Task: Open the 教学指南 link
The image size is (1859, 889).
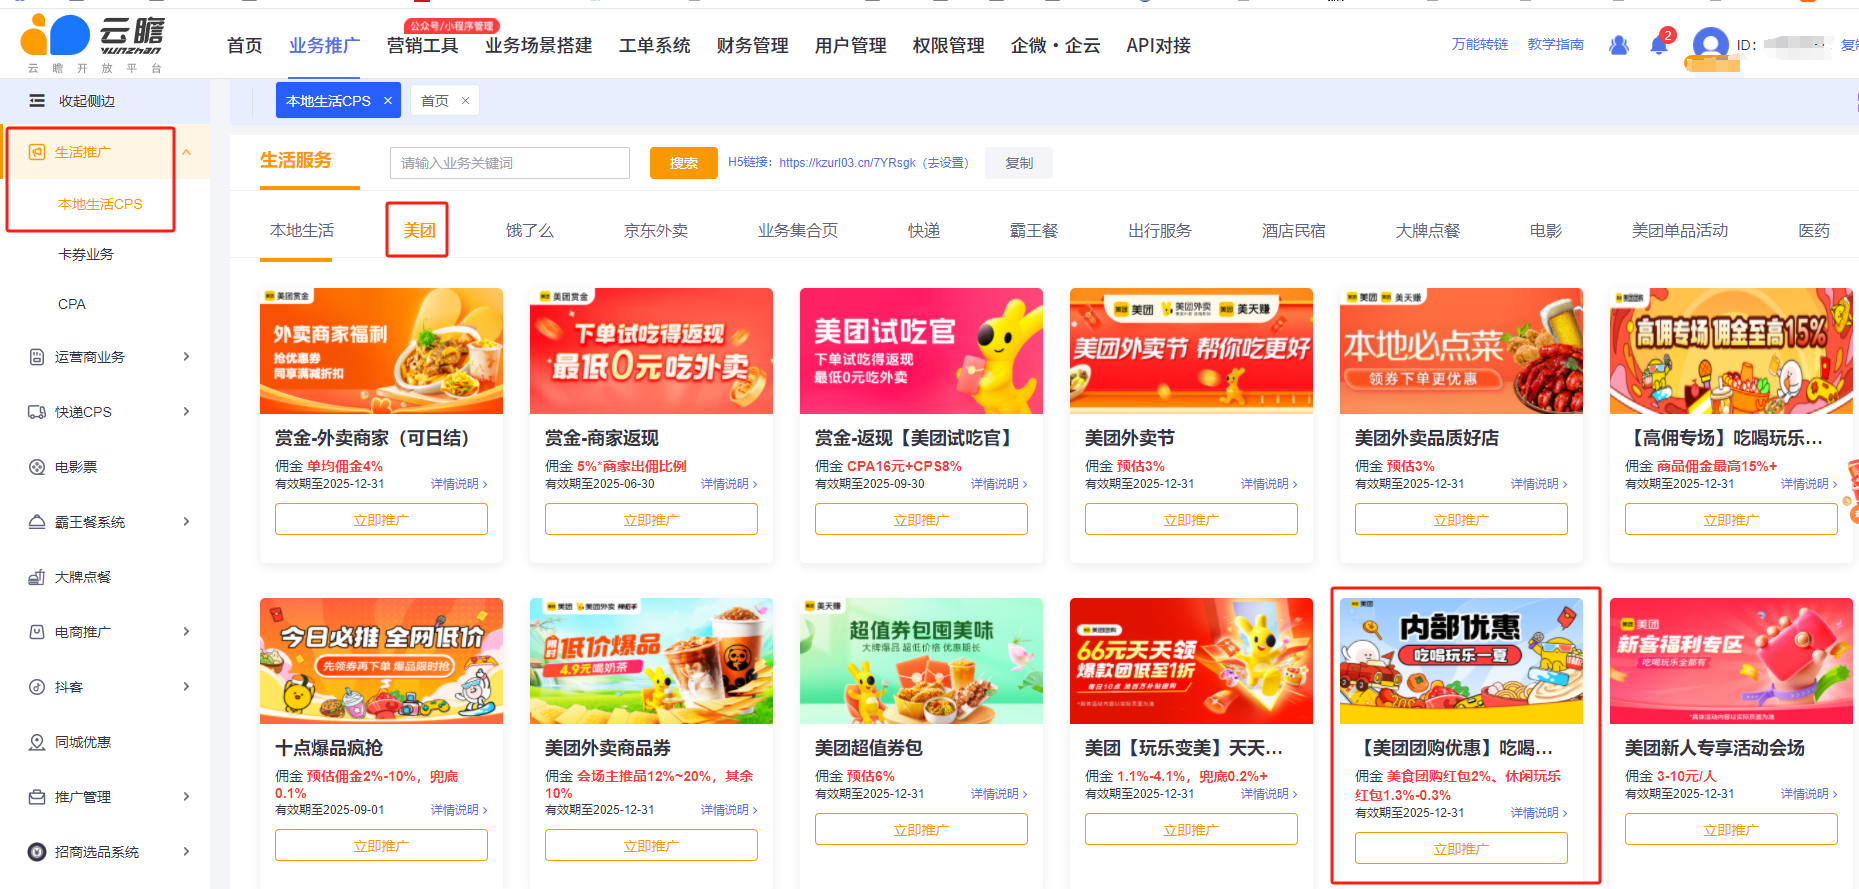Action: [x=1556, y=44]
